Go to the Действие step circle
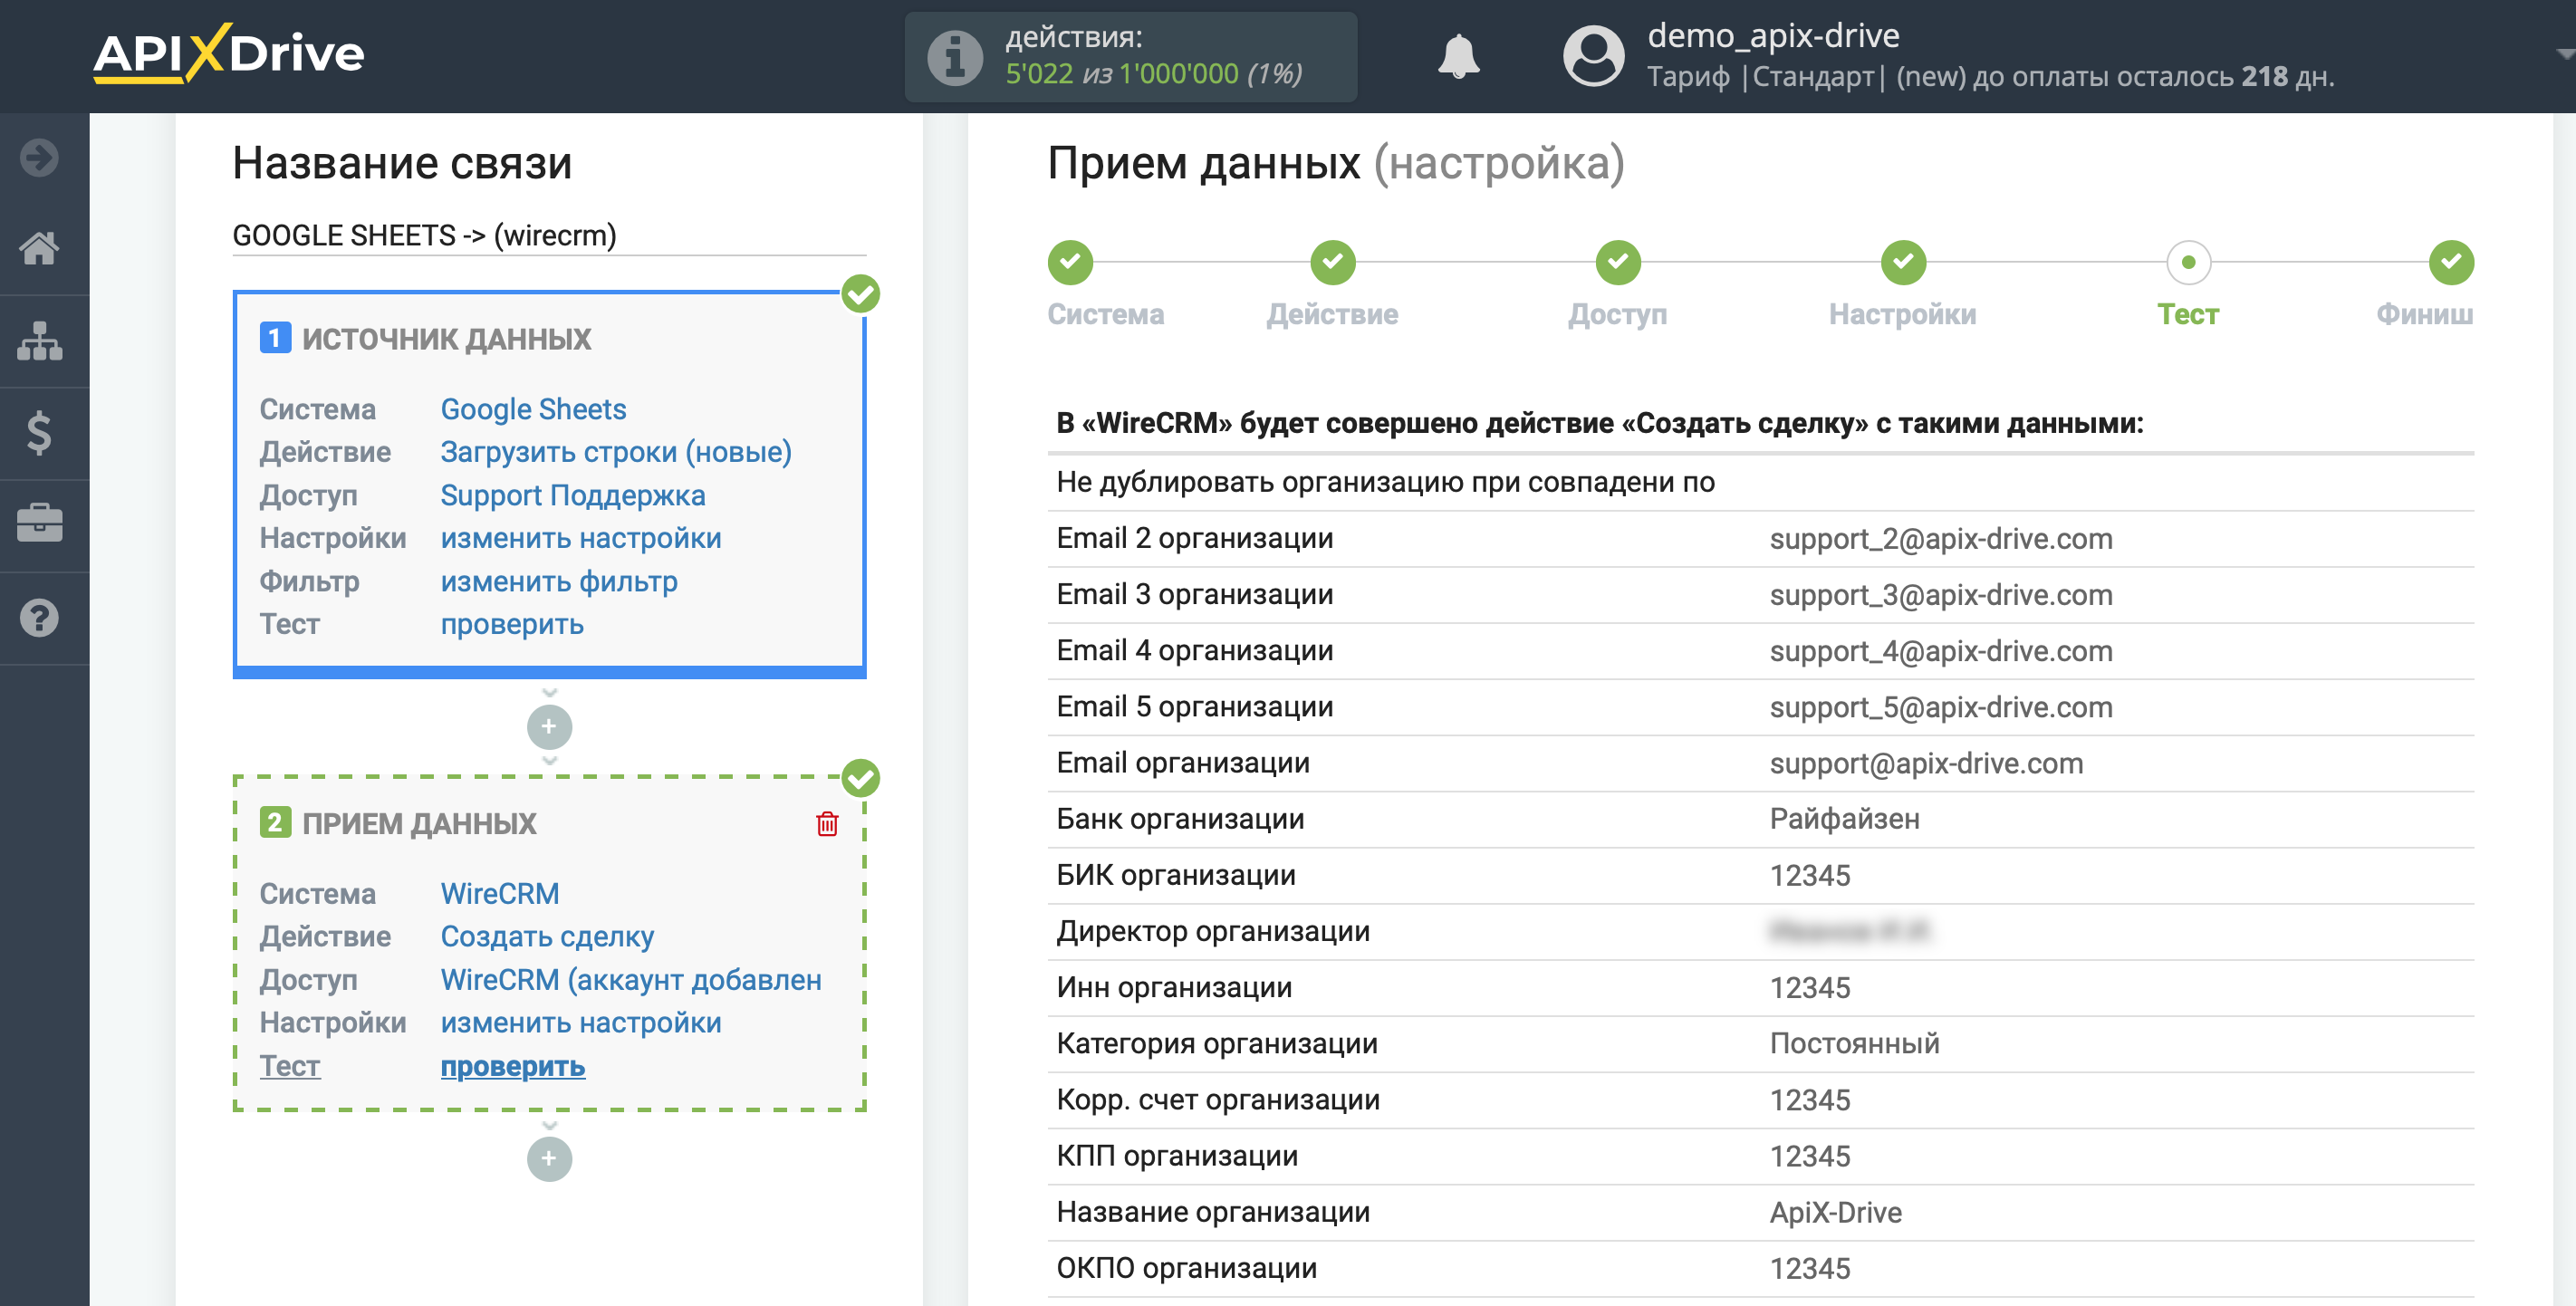 click(1333, 262)
